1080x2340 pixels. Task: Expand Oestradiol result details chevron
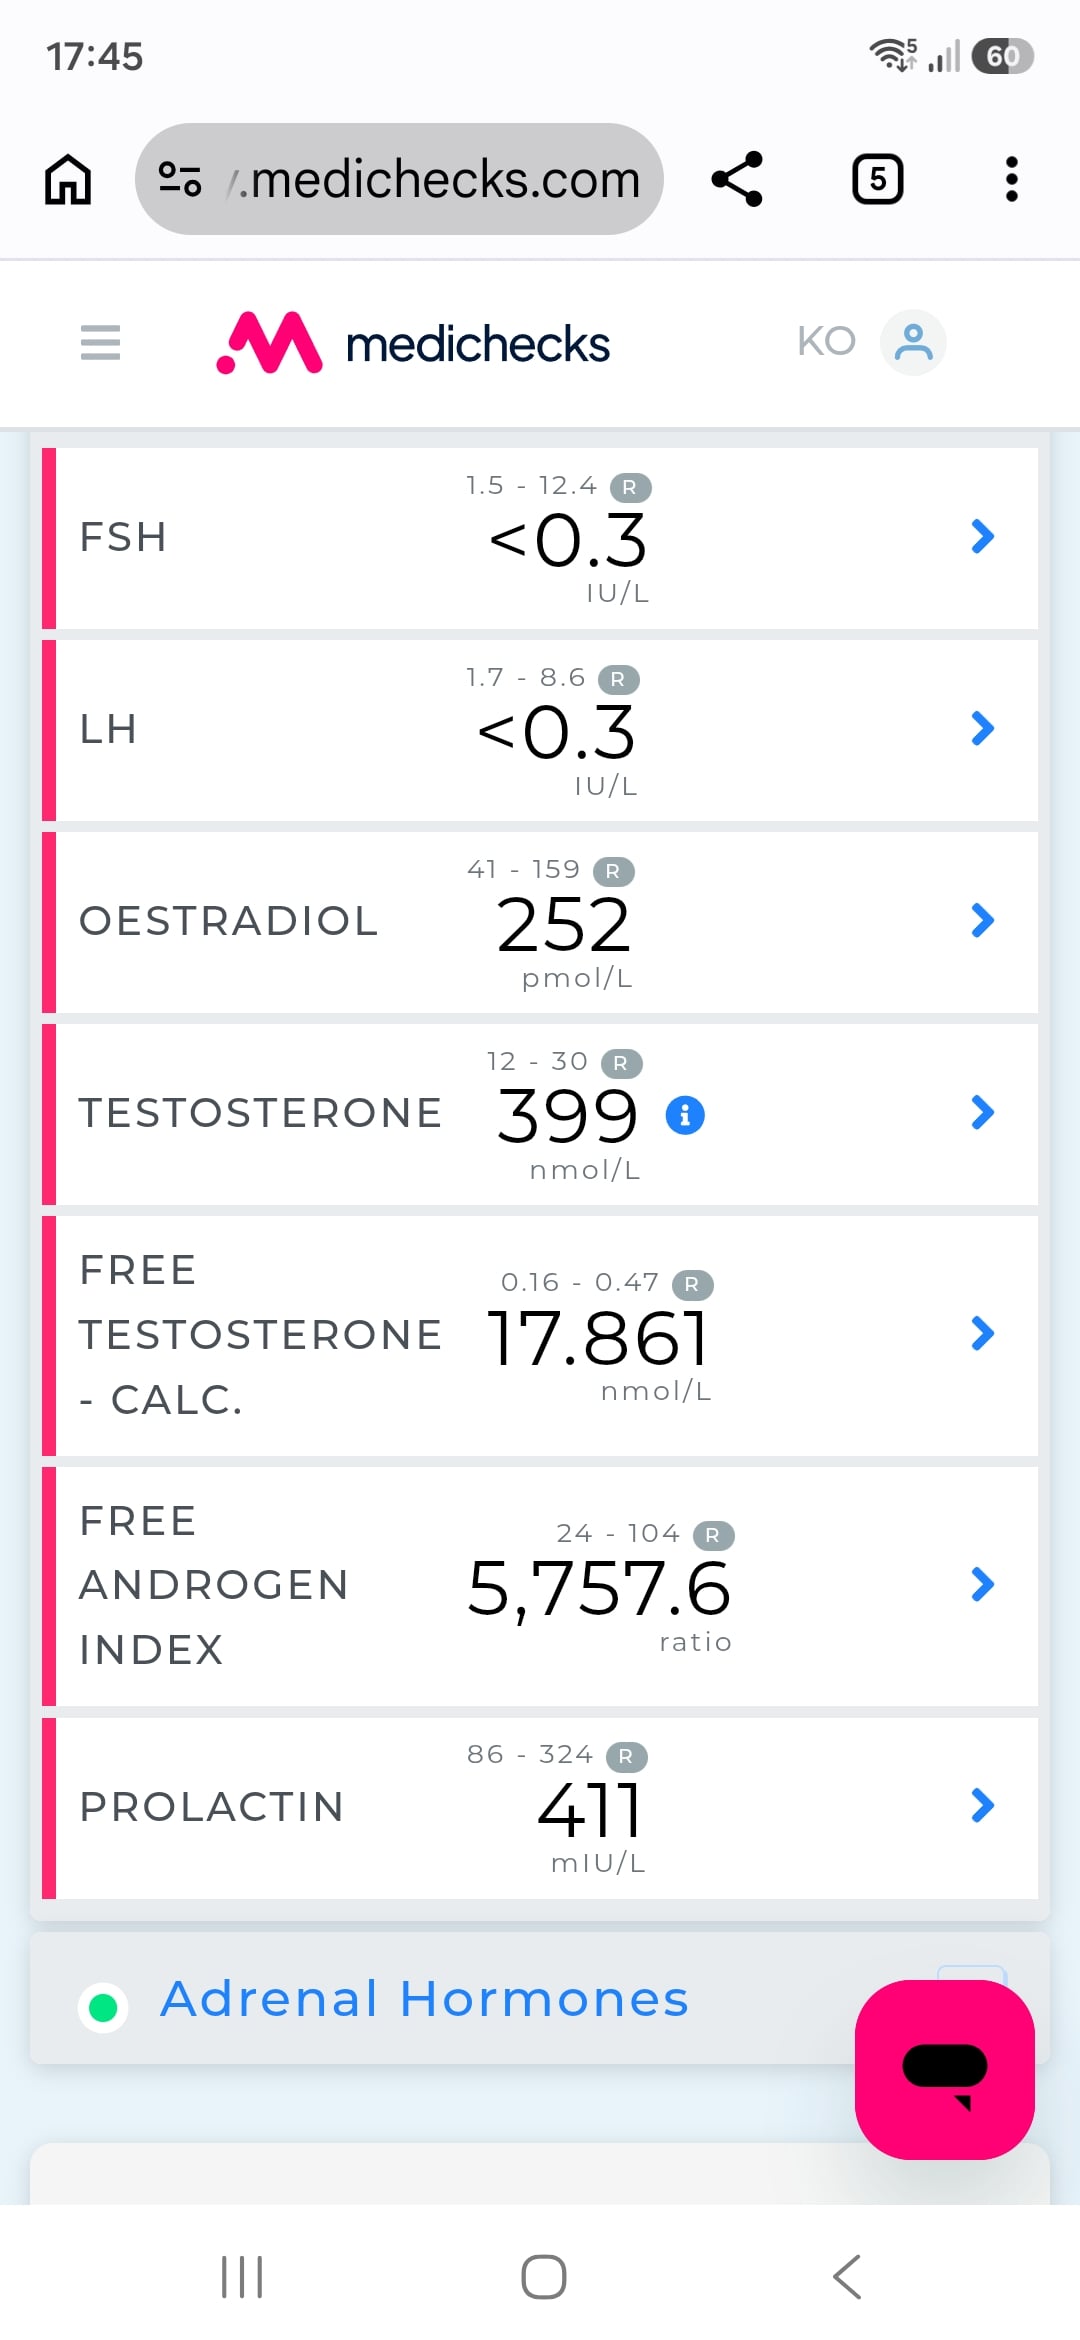[x=983, y=921]
